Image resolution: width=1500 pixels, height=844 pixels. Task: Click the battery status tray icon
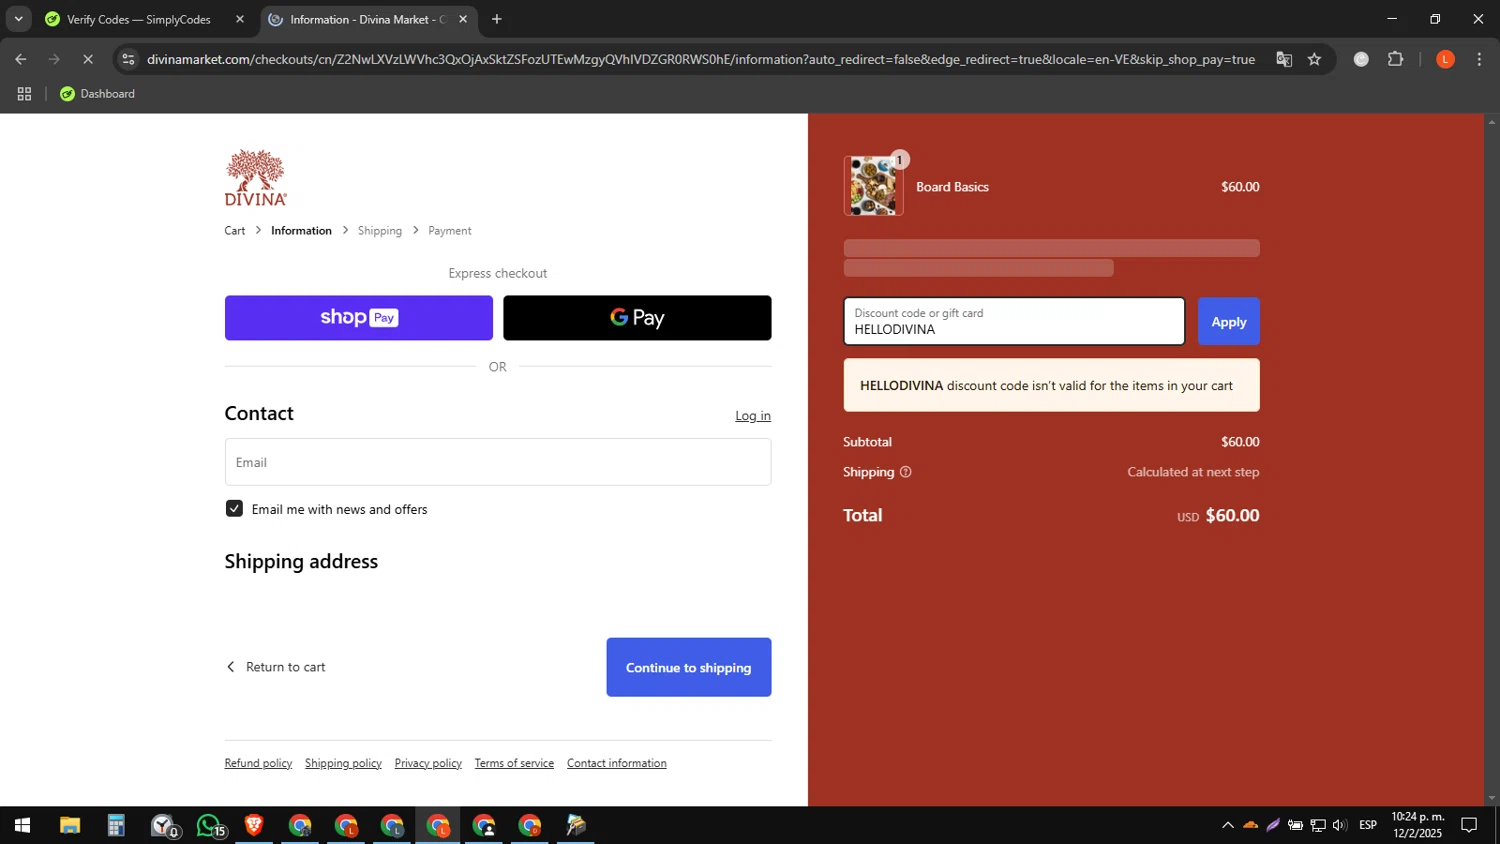click(1295, 826)
